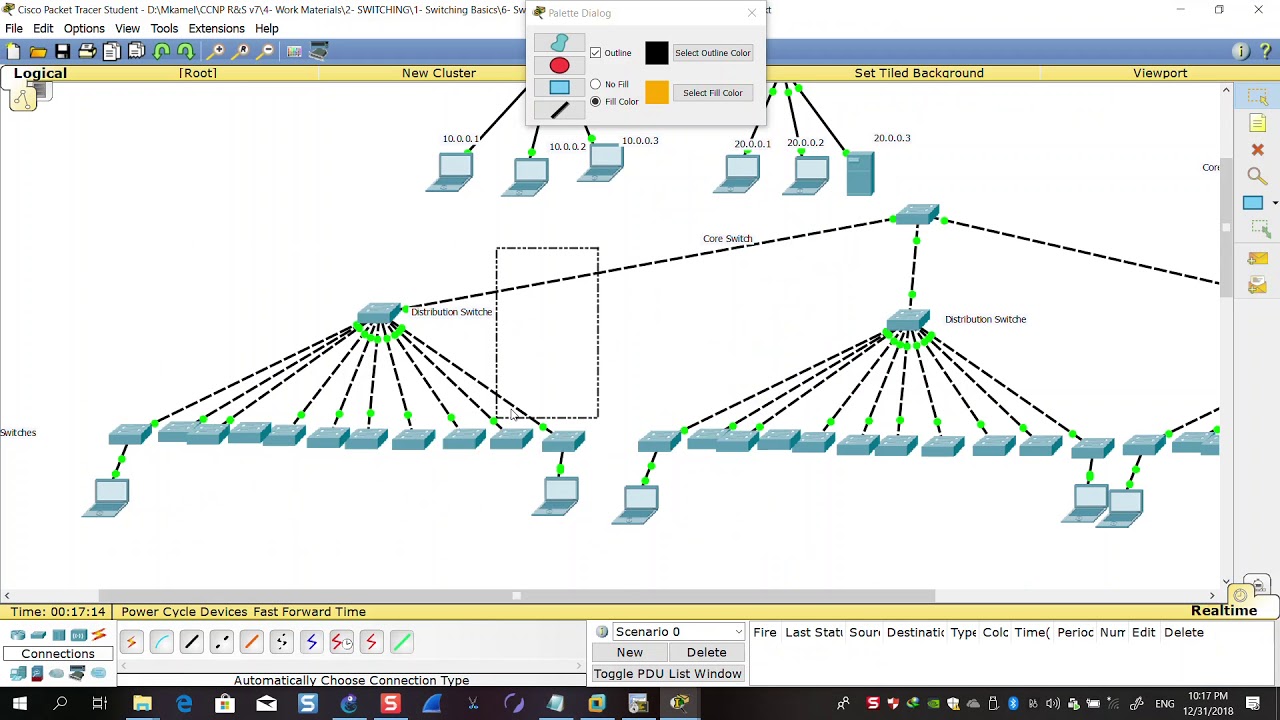Open the Tools menu
Viewport: 1280px width, 720px height.
164,28
